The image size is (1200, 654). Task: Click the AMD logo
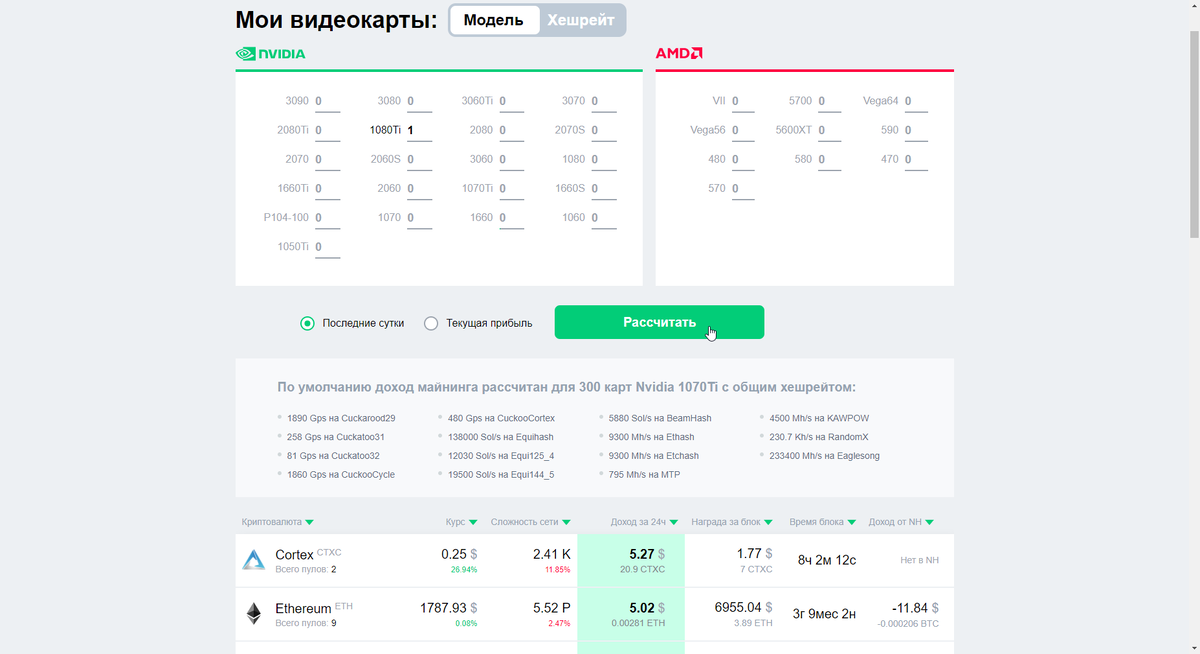(679, 54)
